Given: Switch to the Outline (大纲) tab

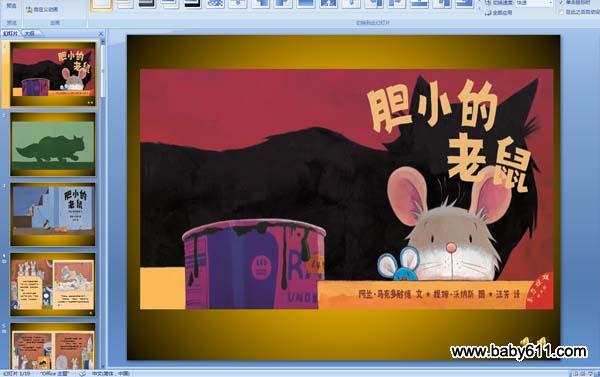Looking at the screenshot, I should (29, 34).
